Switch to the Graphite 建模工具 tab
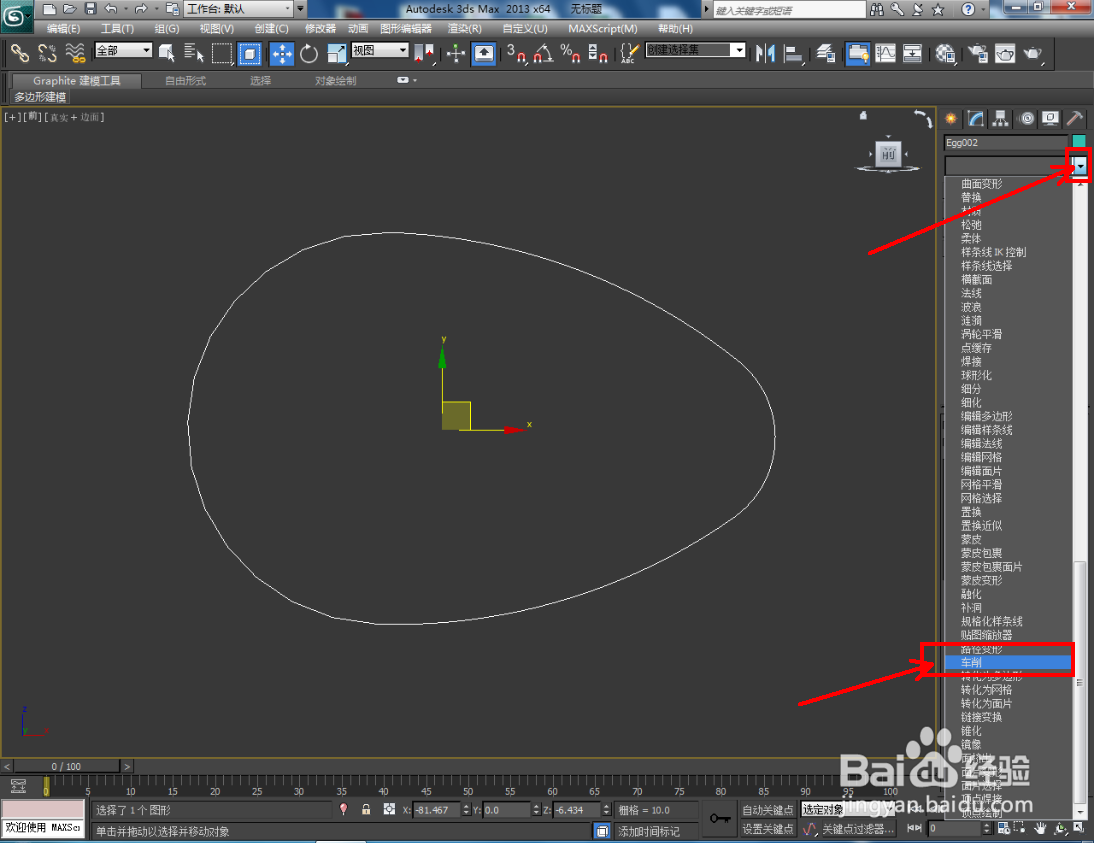 (x=77, y=81)
